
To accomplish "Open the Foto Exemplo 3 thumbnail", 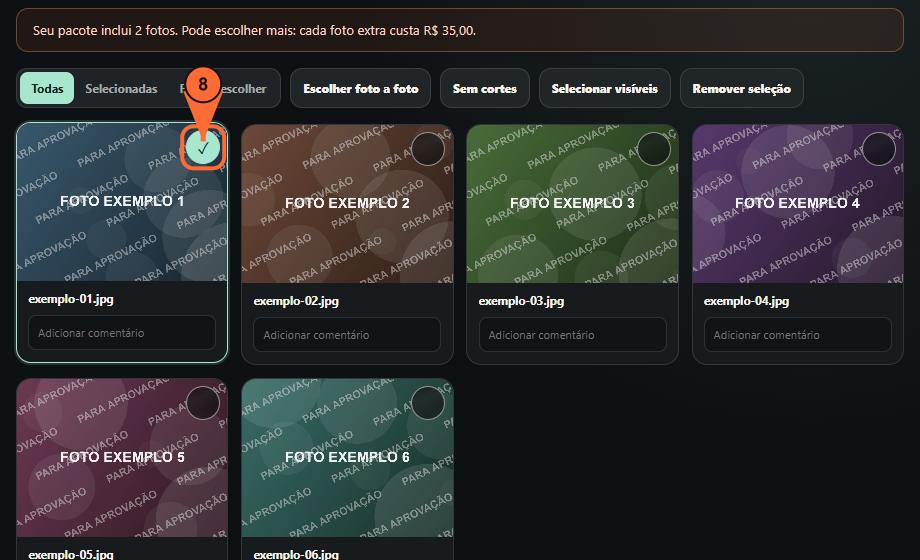I will tap(572, 204).
